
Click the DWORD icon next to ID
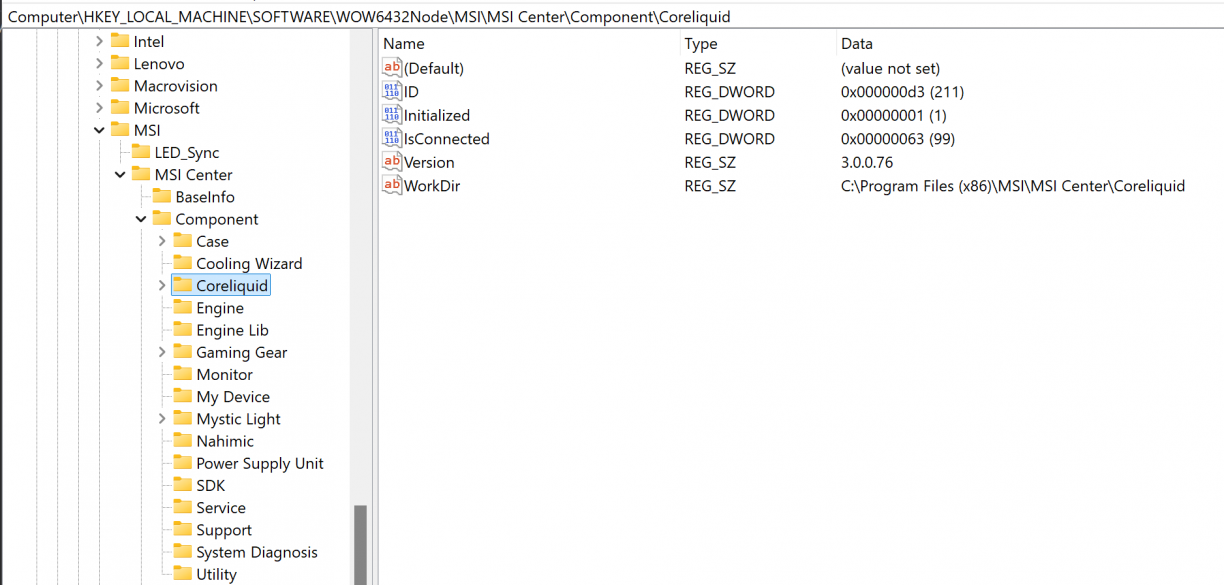click(392, 92)
